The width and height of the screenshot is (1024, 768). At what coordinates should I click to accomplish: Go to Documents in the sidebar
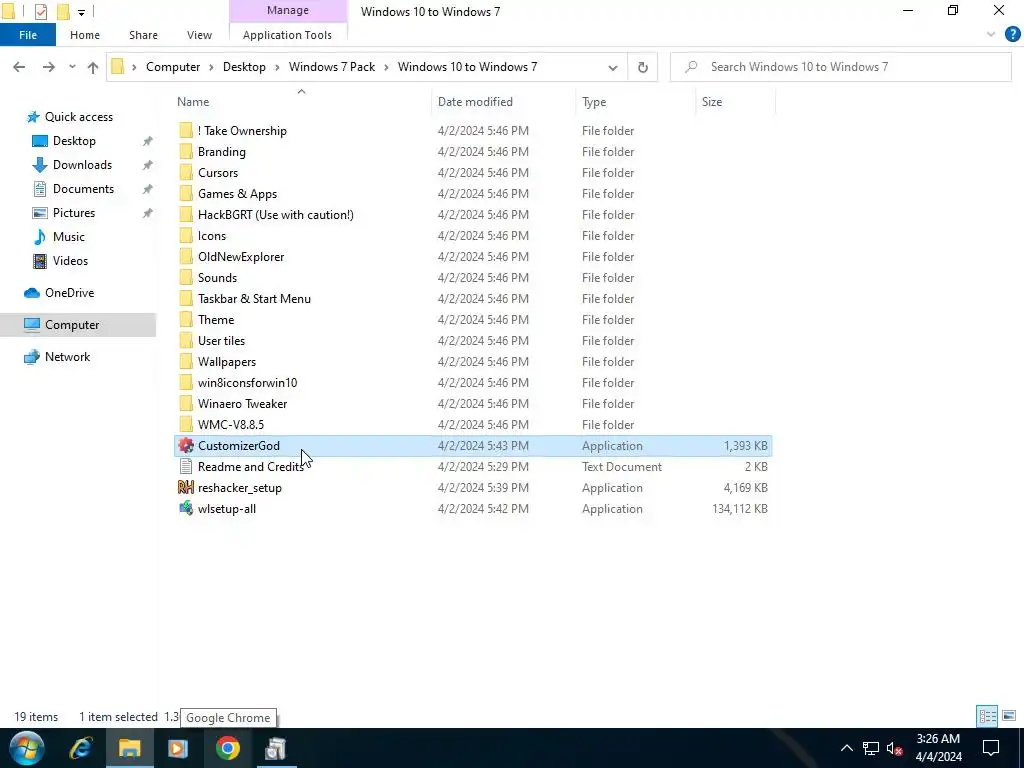coord(83,189)
